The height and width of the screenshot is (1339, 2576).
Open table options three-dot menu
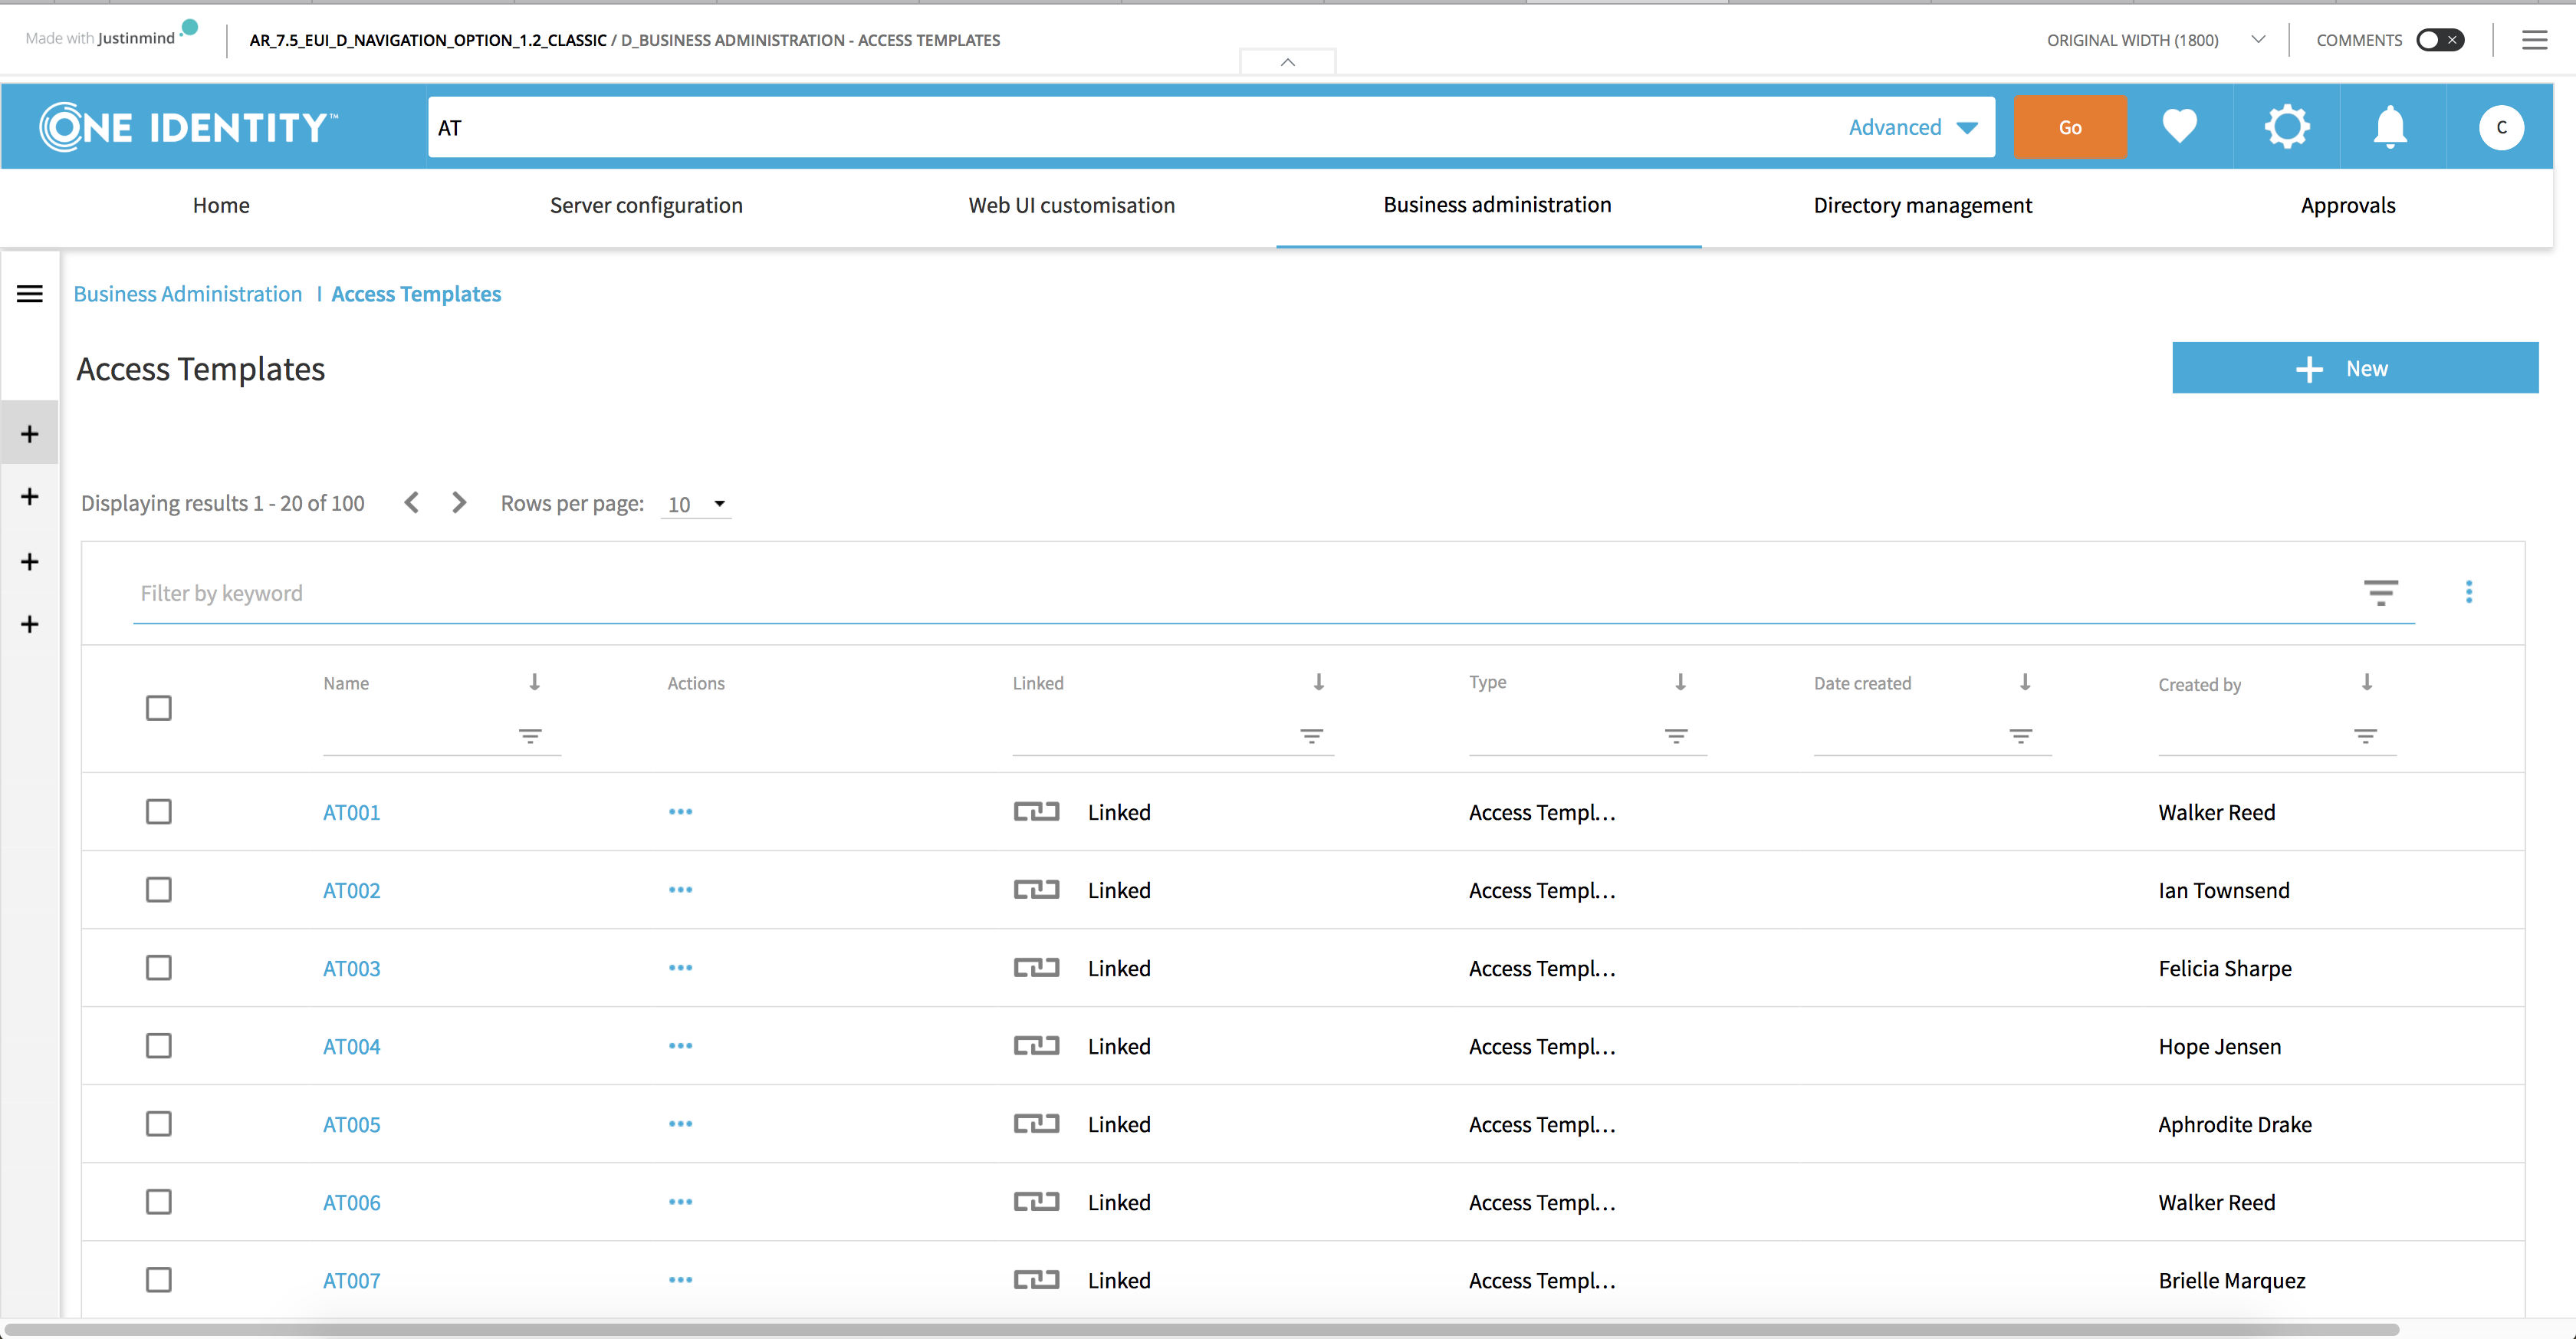(x=2468, y=592)
